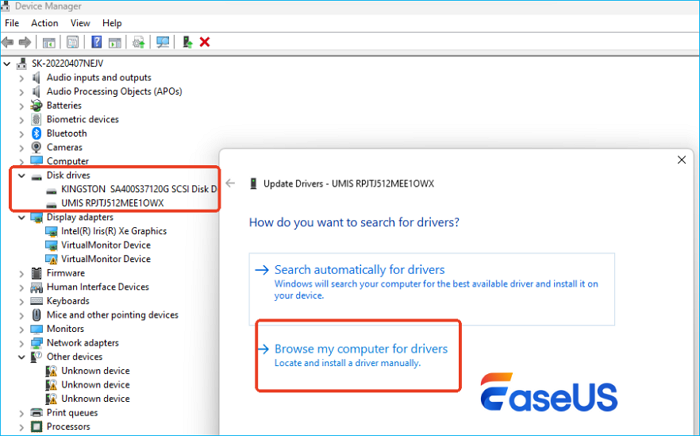The height and width of the screenshot is (436, 700).
Task: Click the back arrow in the Device Manager toolbar
Action: coord(8,42)
